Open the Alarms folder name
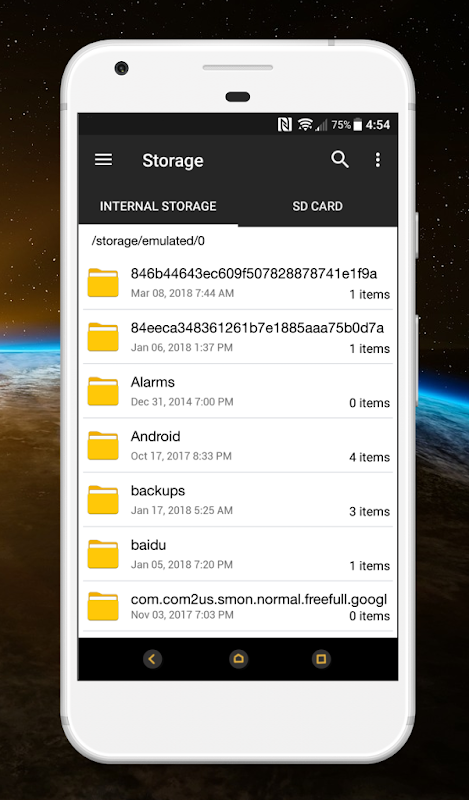 tap(153, 382)
